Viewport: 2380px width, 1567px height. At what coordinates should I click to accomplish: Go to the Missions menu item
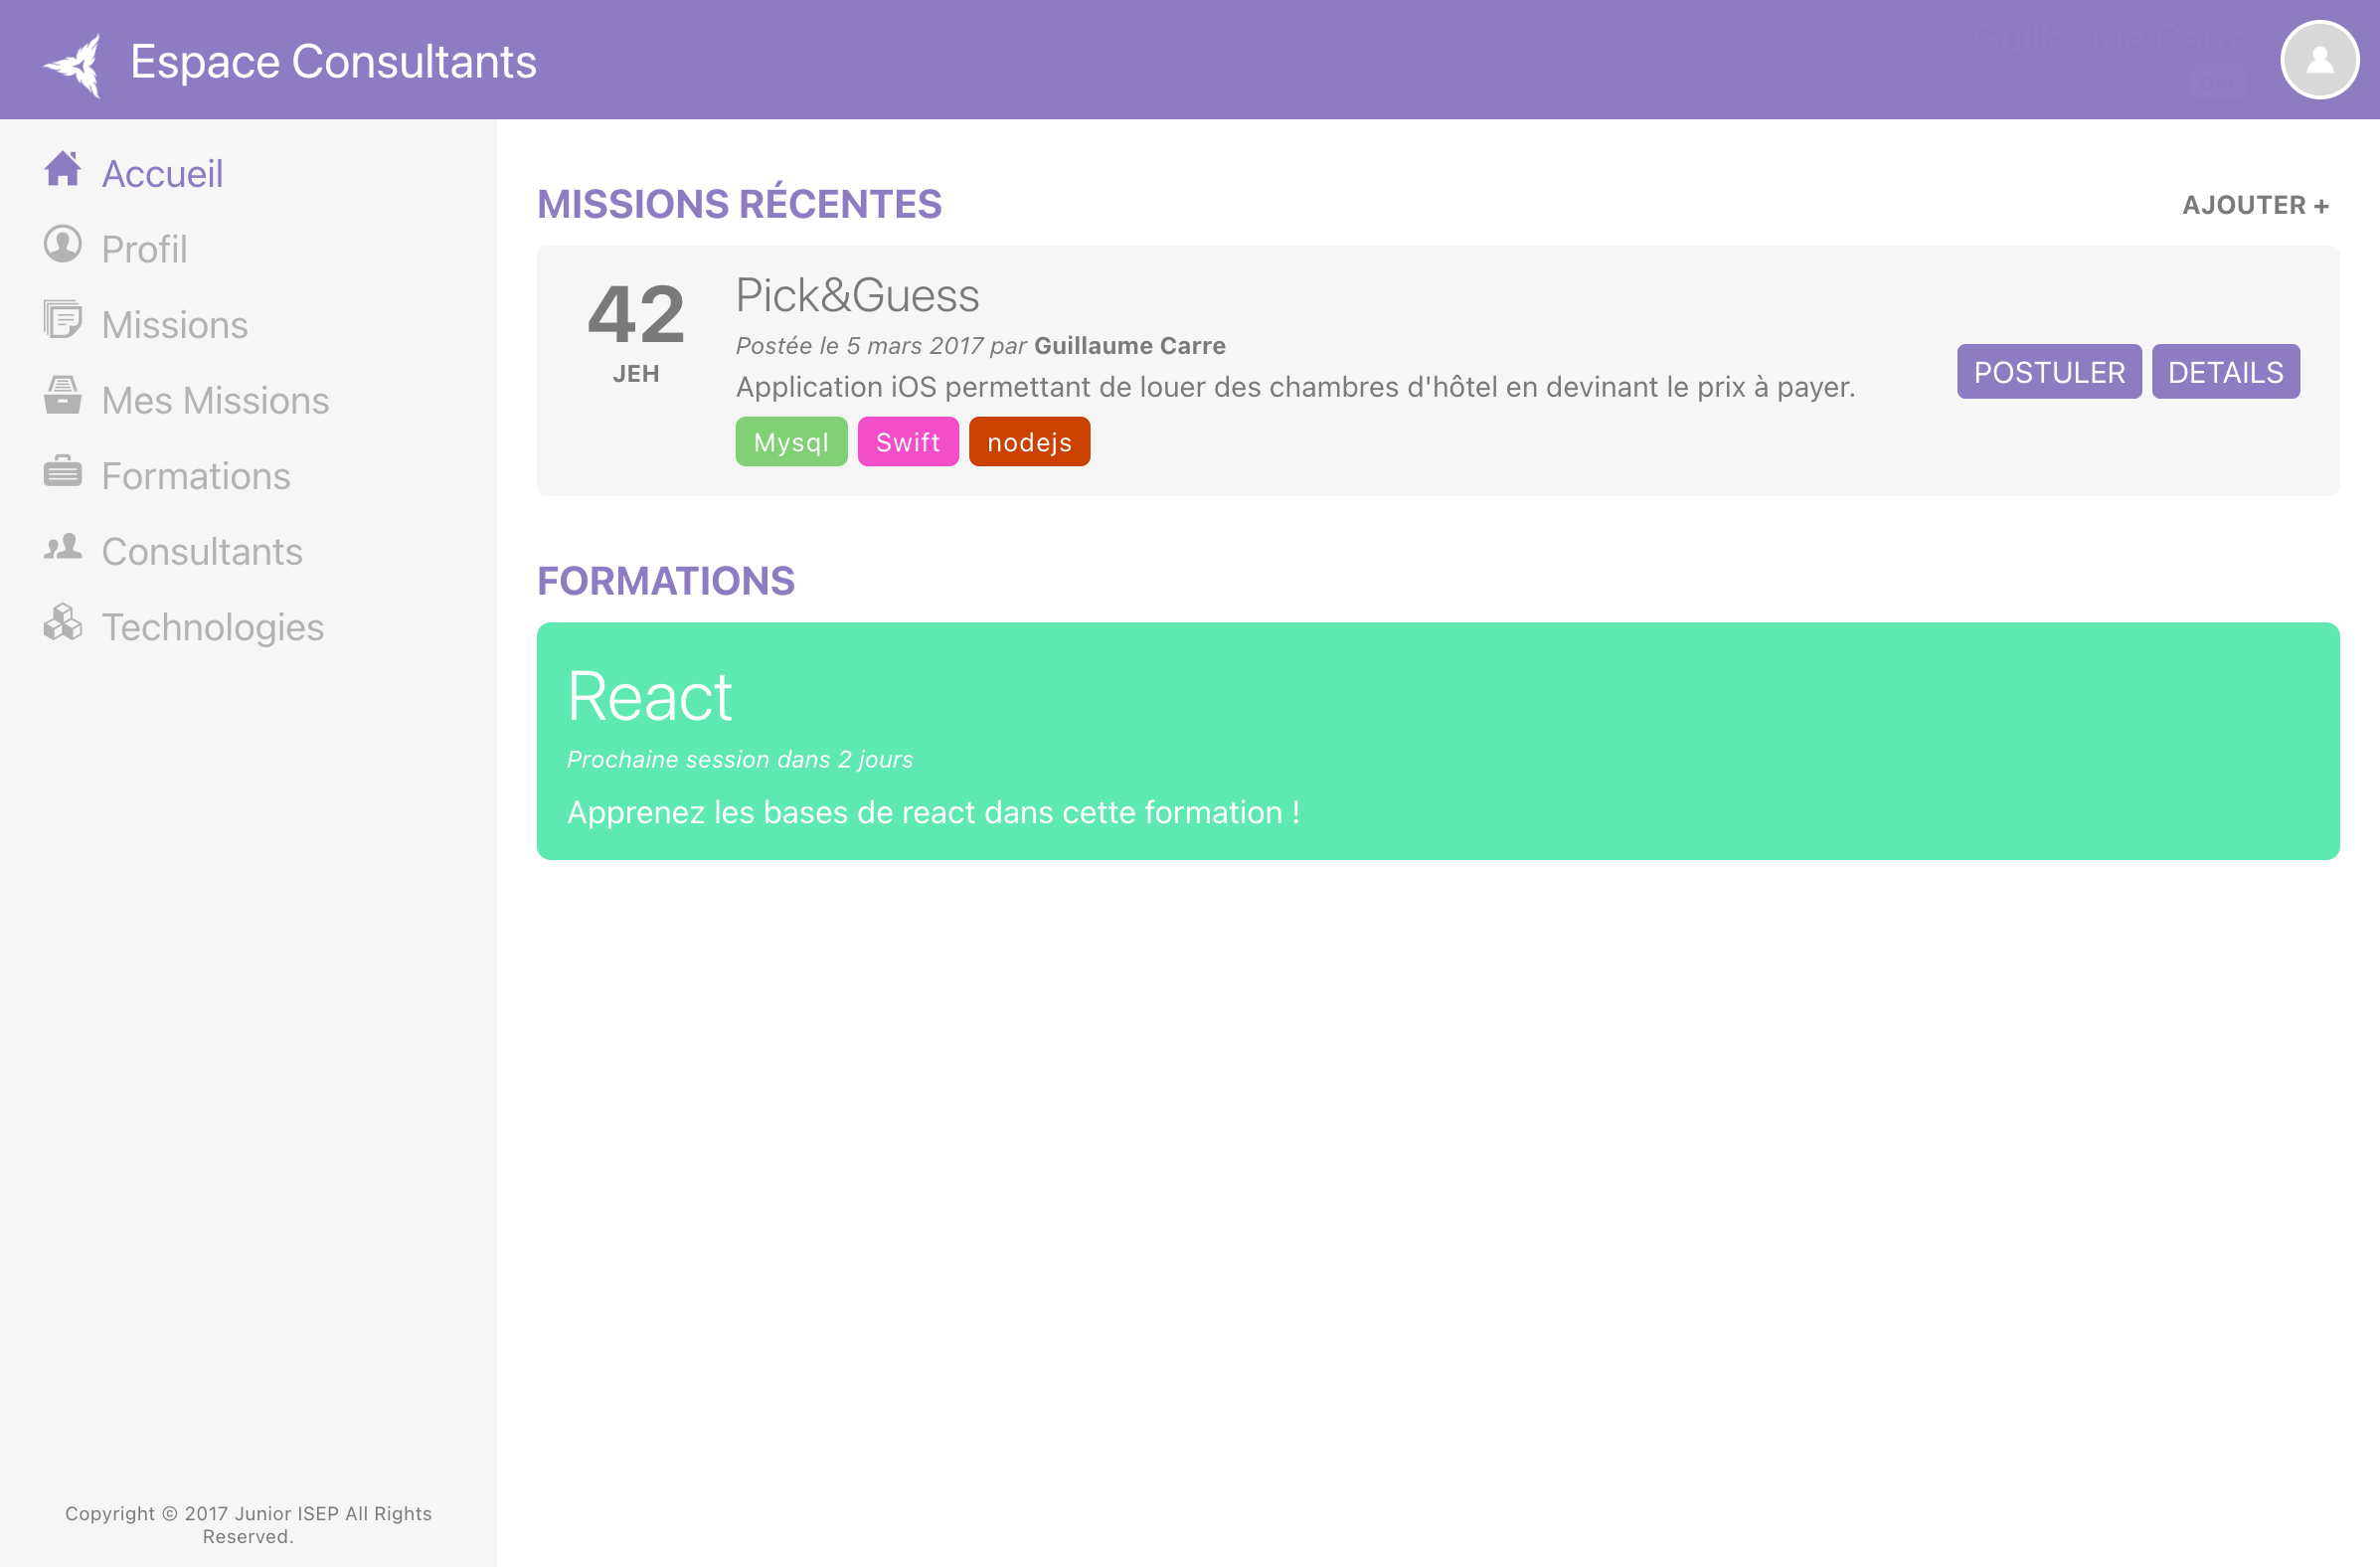[175, 325]
